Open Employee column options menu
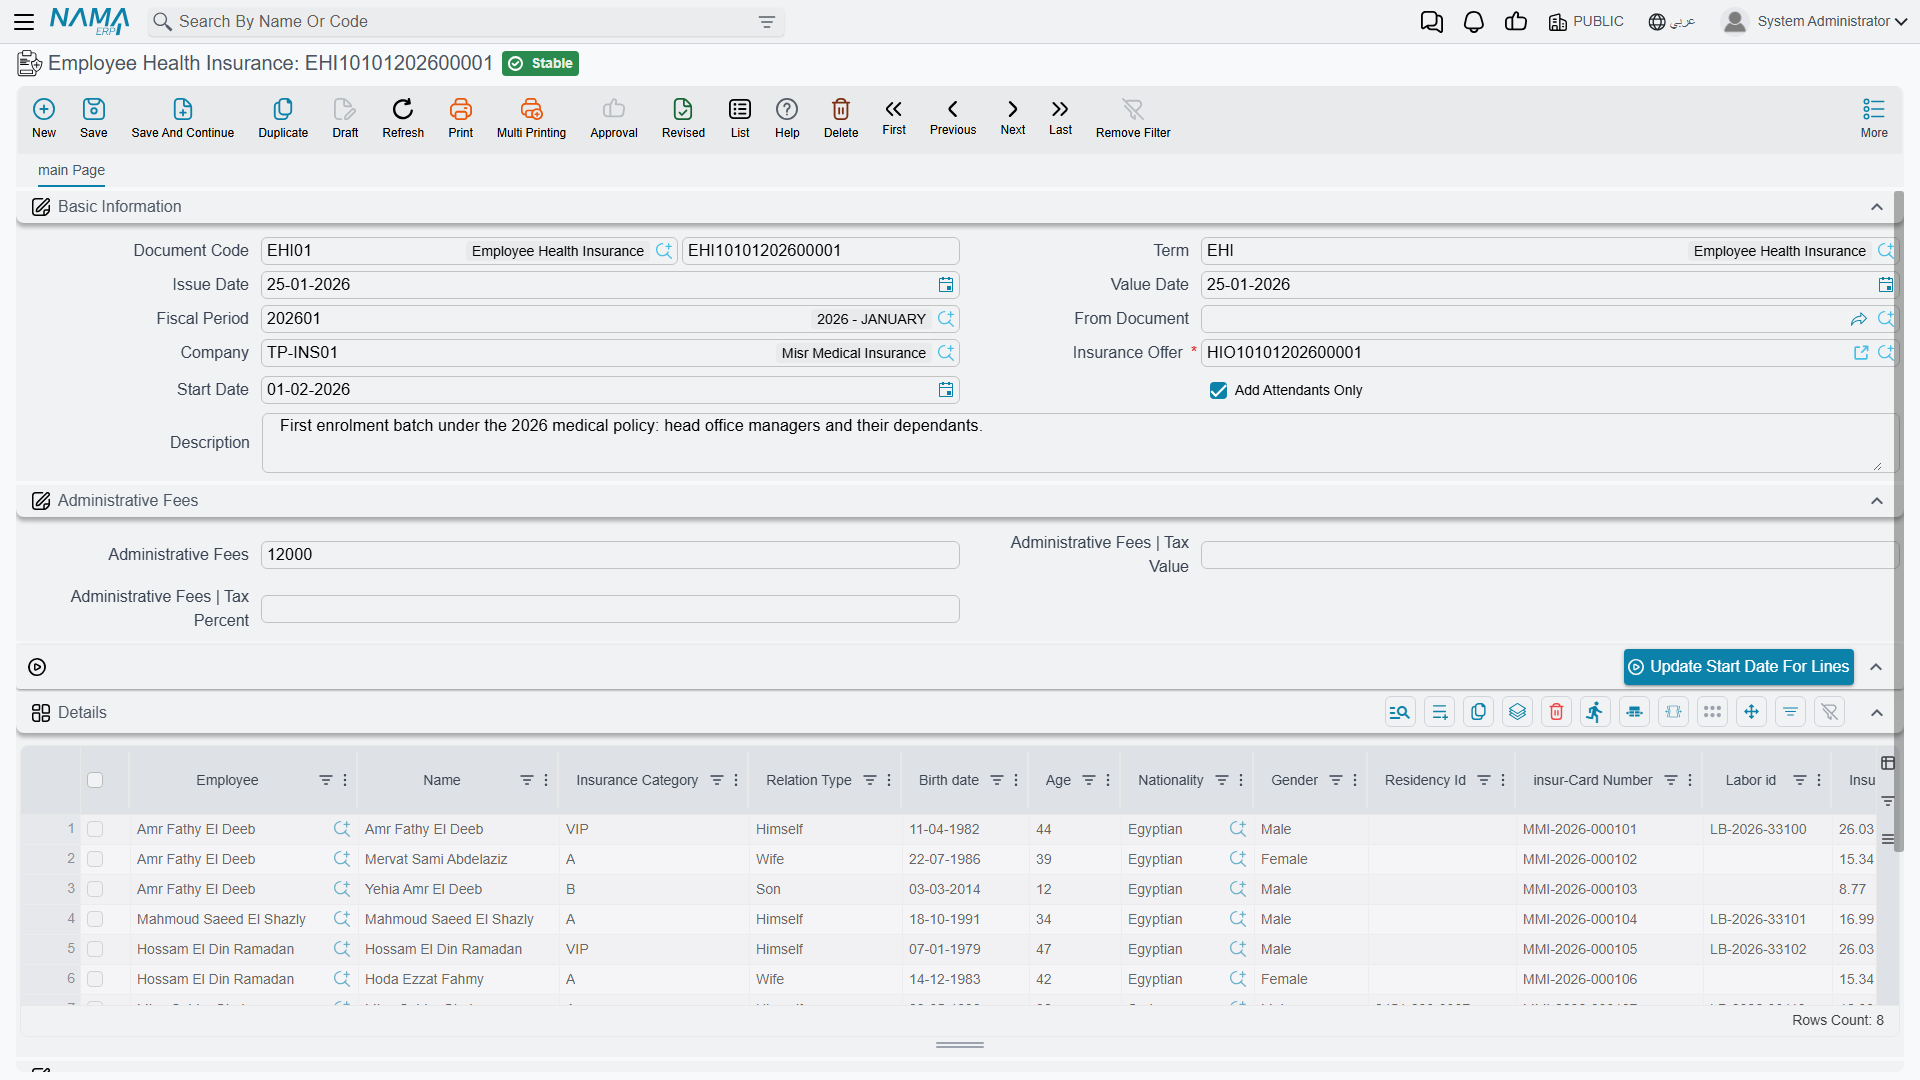The height and width of the screenshot is (1080, 1920). pyautogui.click(x=345, y=780)
